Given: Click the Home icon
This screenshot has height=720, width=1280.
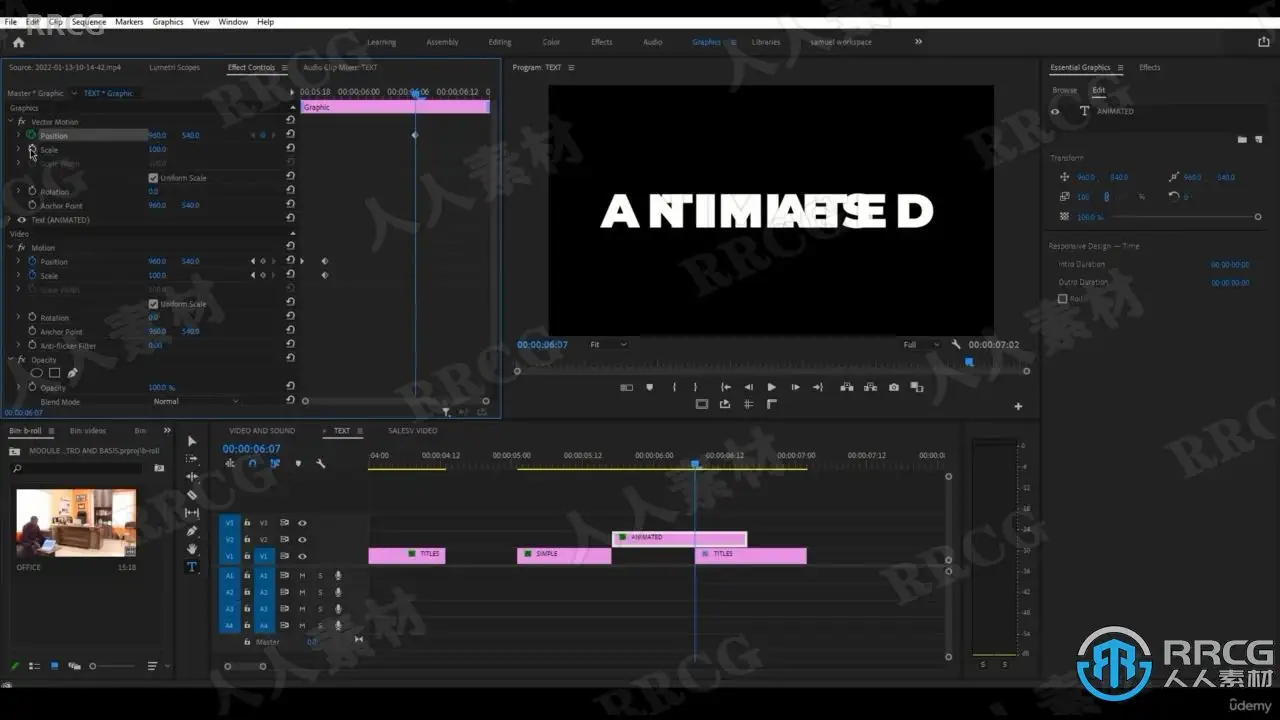Looking at the screenshot, I should point(18,42).
